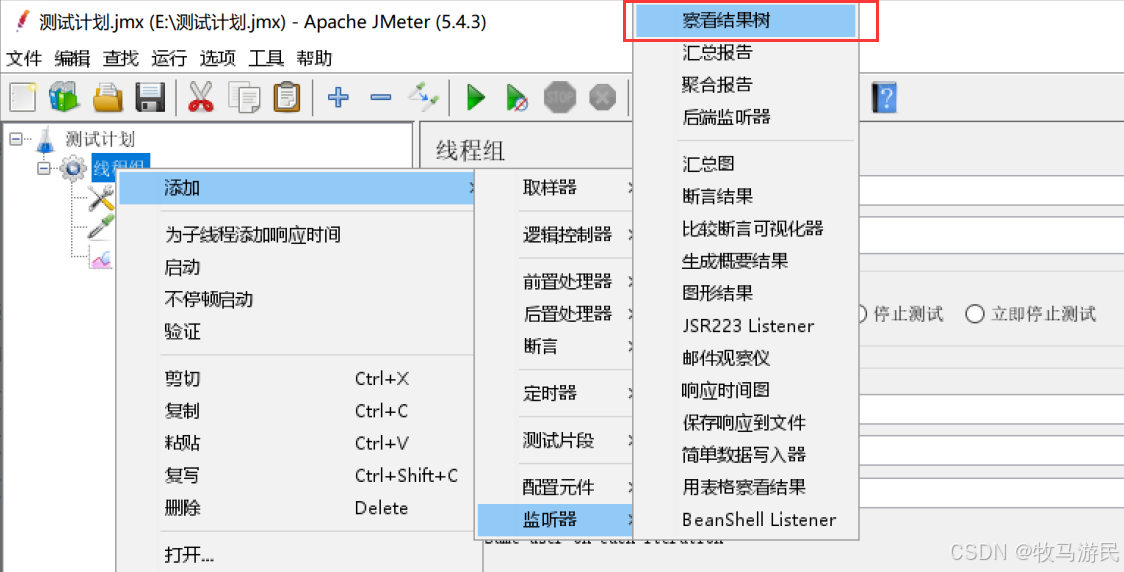Screen dimensions: 1124x572
Task: Choose 复写 Ctrl+Shift+C in context menu
Action: [297, 475]
